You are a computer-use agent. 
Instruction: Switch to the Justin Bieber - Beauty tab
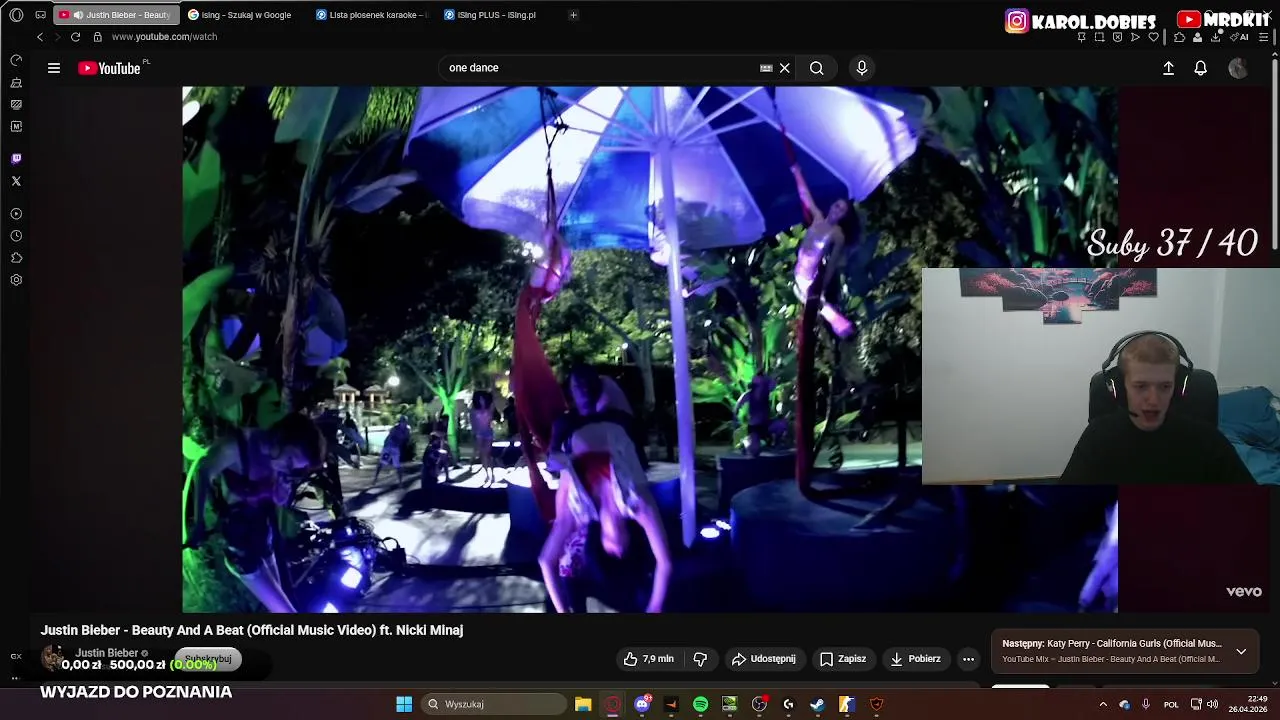pos(116,15)
